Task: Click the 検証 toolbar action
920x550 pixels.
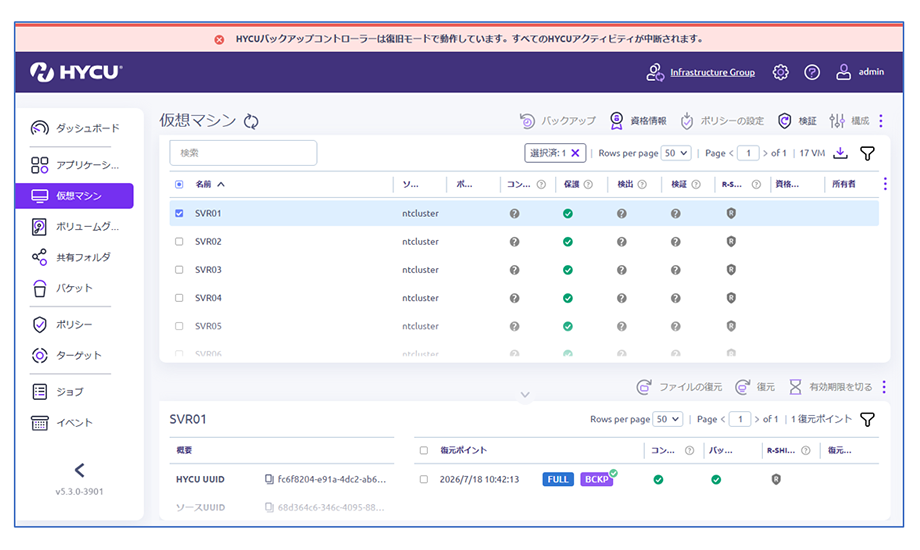Action: [797, 121]
